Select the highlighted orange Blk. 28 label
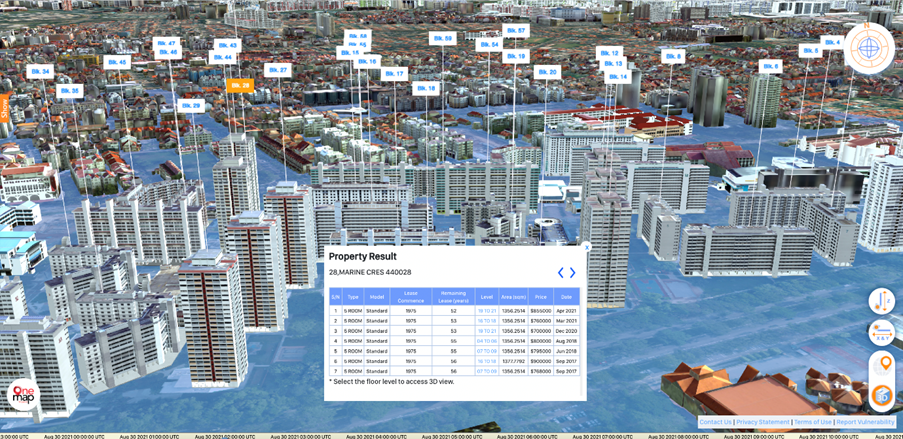Screen dimensions: 903x439 [240, 85]
